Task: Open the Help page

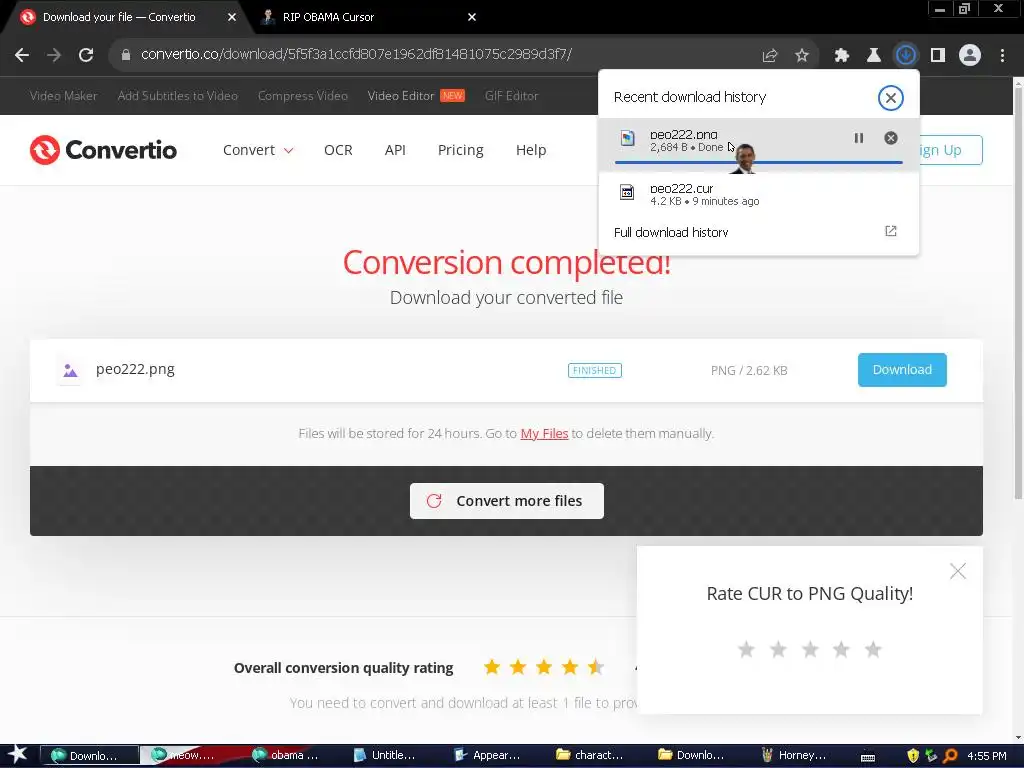Action: tap(531, 150)
